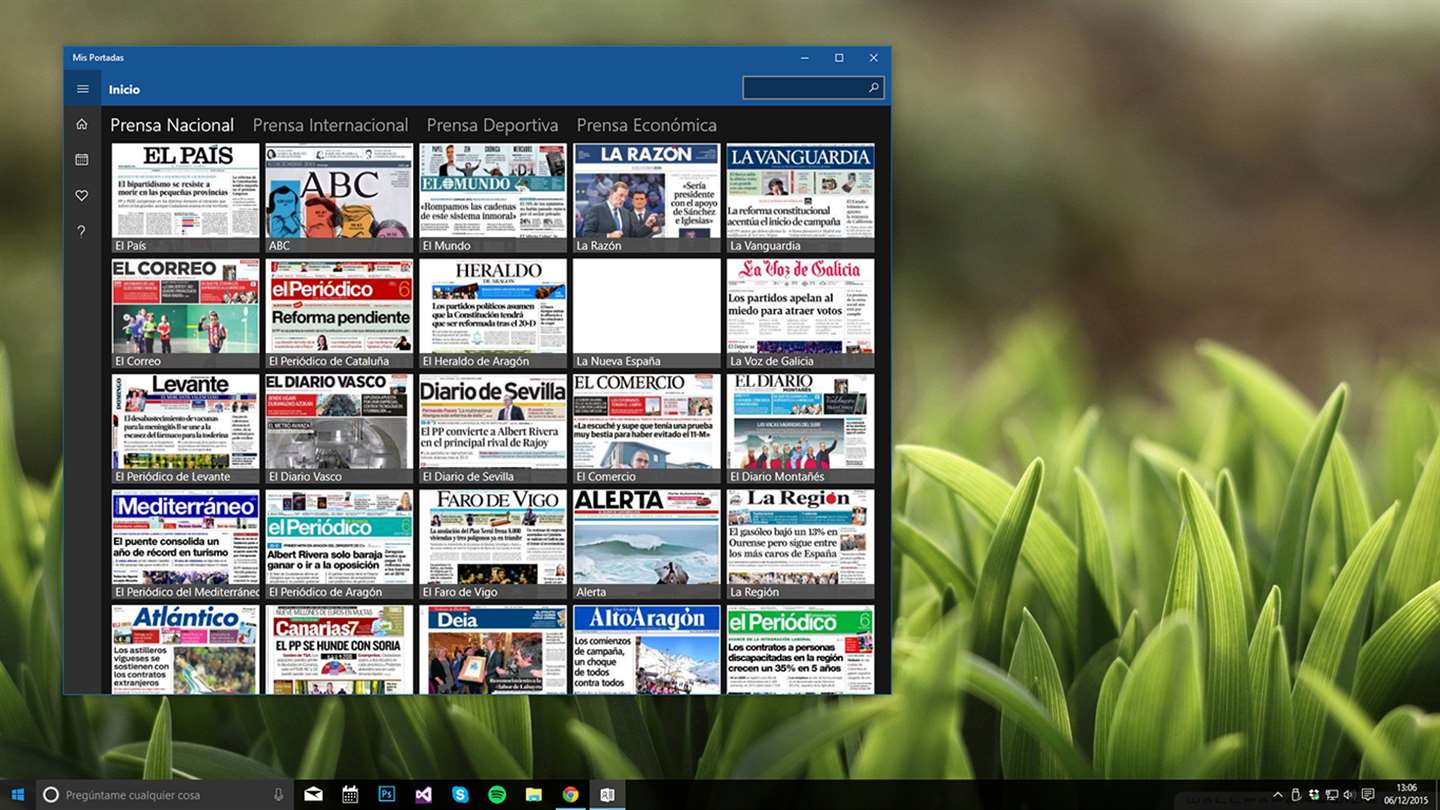Open the La Vanguardia front page
This screenshot has width=1440, height=810.
pyautogui.click(x=800, y=198)
